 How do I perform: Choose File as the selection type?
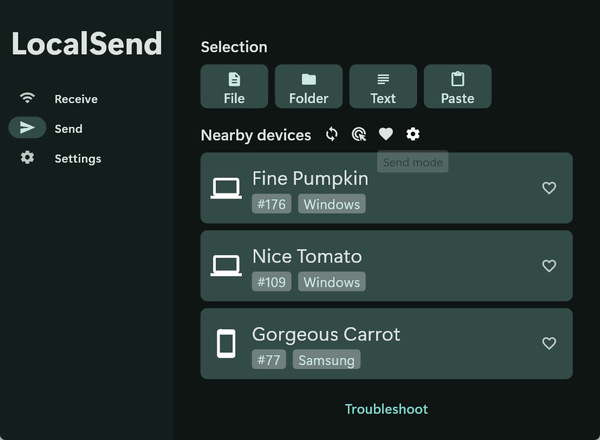[x=234, y=87]
